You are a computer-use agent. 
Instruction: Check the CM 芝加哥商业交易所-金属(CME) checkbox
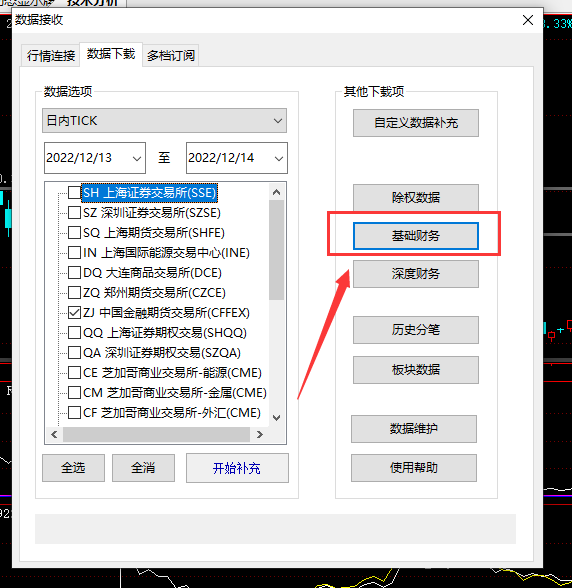[x=74, y=393]
